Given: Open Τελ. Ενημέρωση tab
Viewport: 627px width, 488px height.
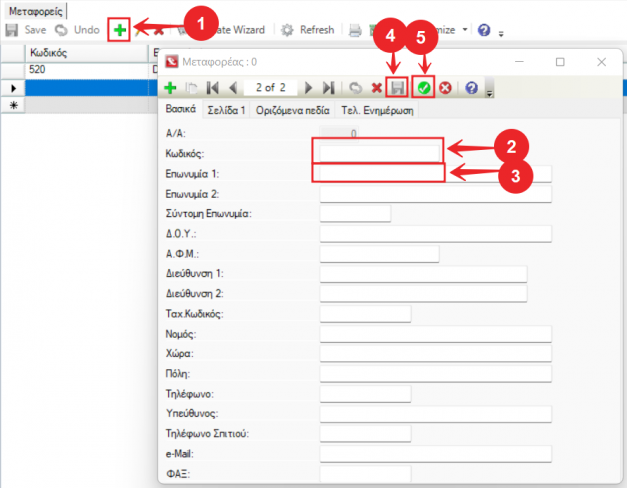Looking at the screenshot, I should (x=377, y=110).
